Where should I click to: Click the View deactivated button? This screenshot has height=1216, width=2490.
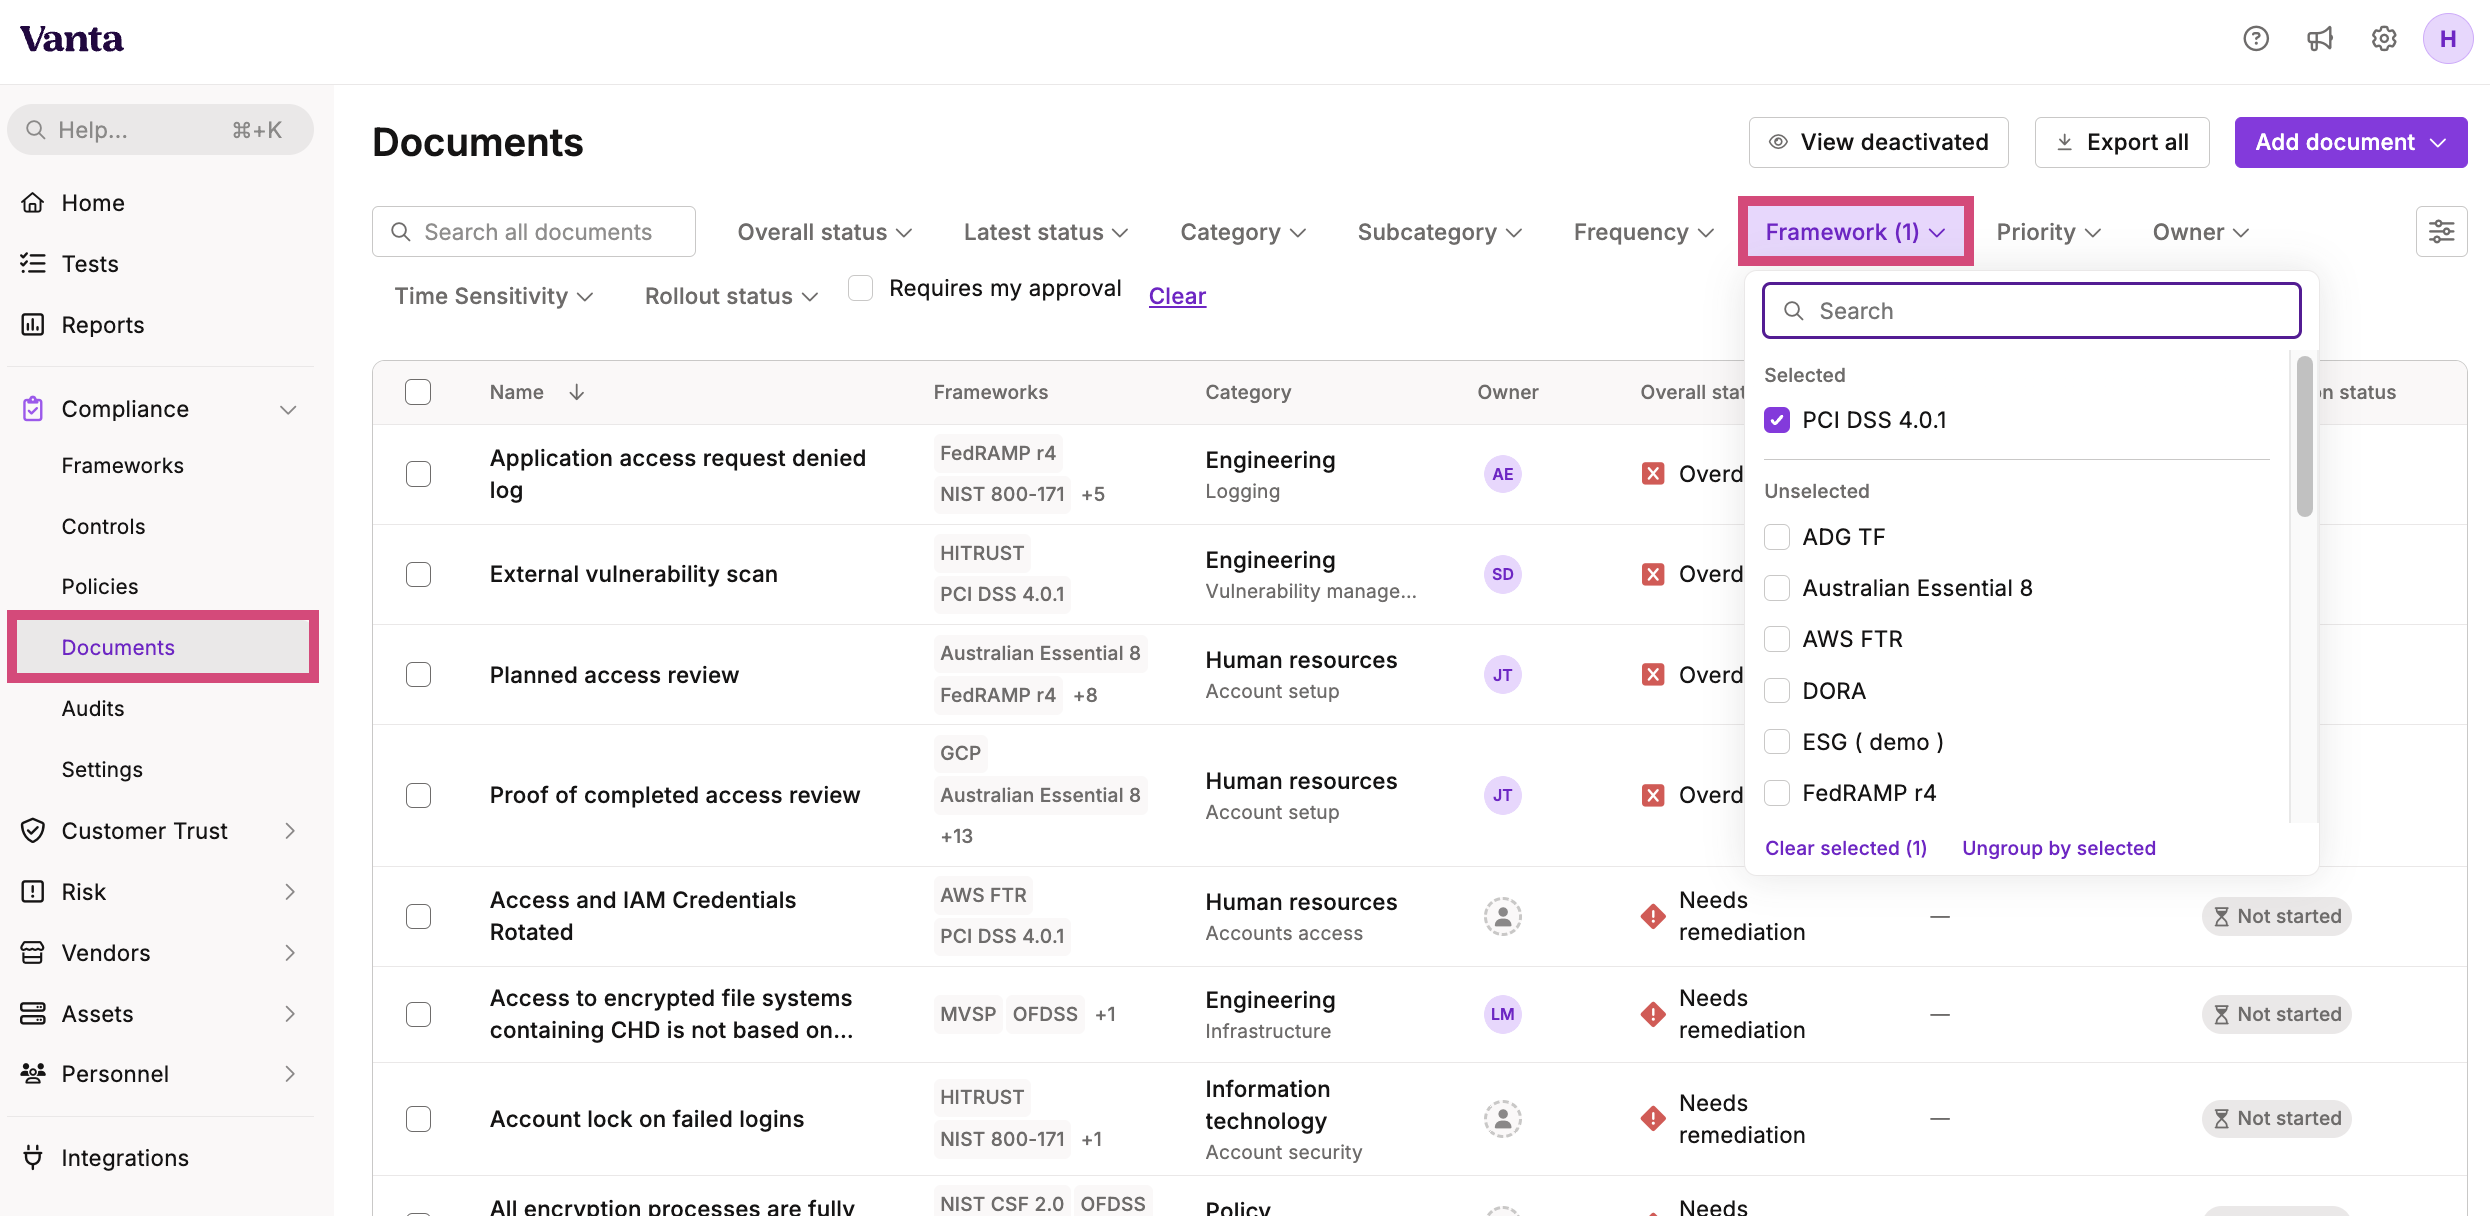(x=1878, y=142)
